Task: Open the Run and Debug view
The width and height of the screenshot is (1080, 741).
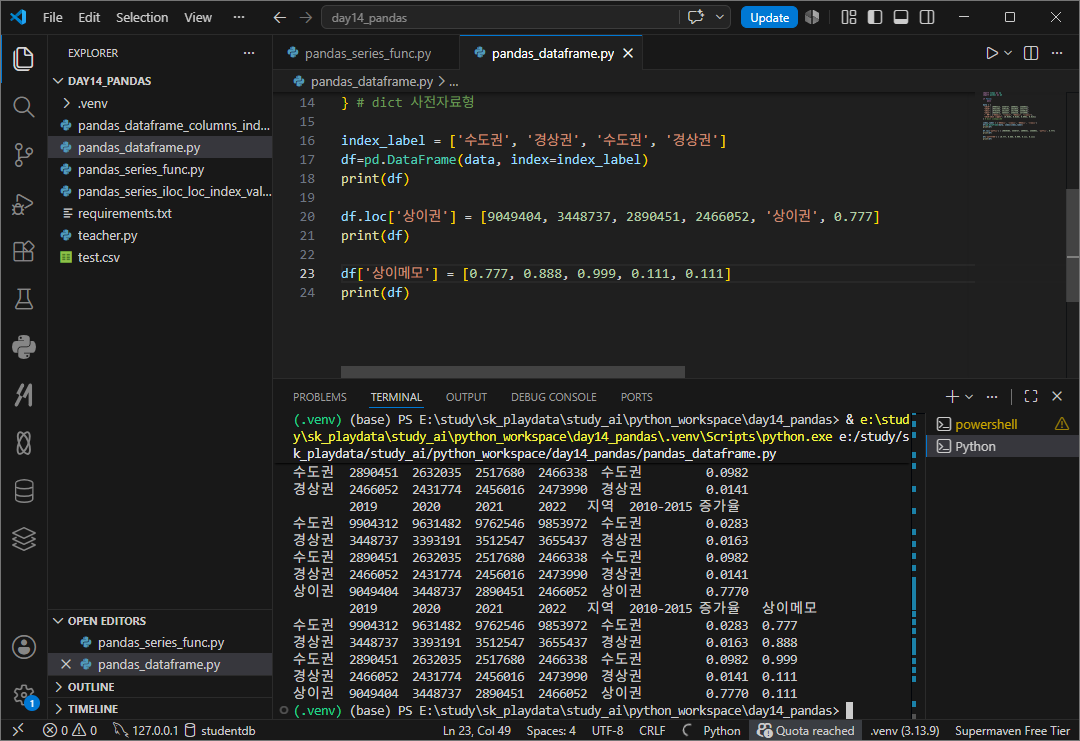Action: point(23,204)
